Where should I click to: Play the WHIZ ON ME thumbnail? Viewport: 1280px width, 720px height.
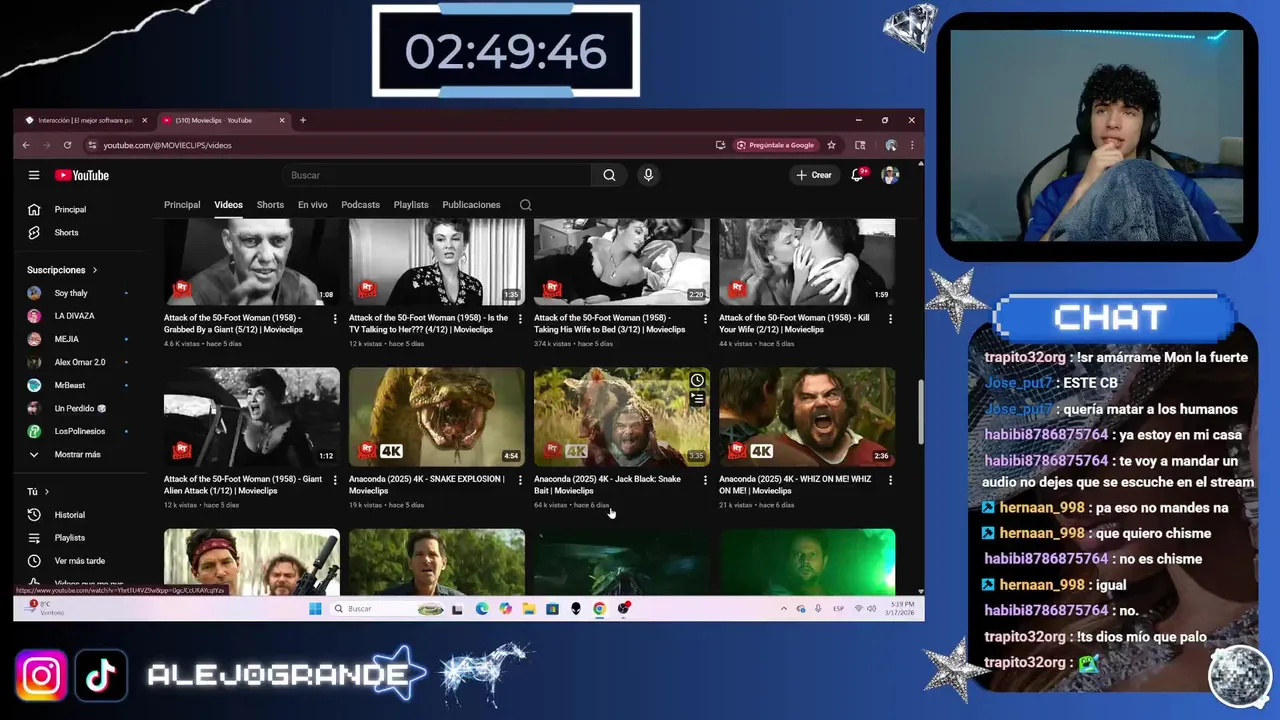pyautogui.click(x=807, y=417)
